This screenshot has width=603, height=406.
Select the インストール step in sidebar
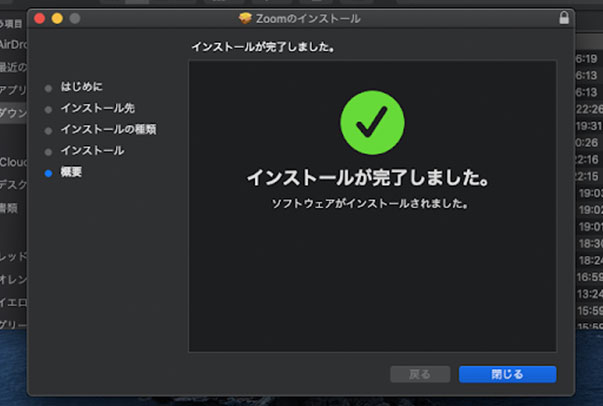point(92,151)
